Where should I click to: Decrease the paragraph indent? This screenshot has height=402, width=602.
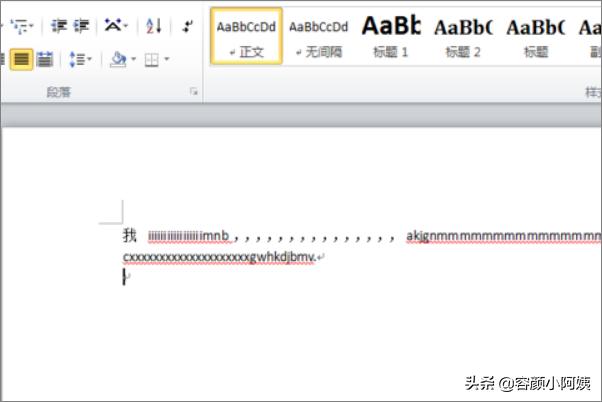coord(59,26)
